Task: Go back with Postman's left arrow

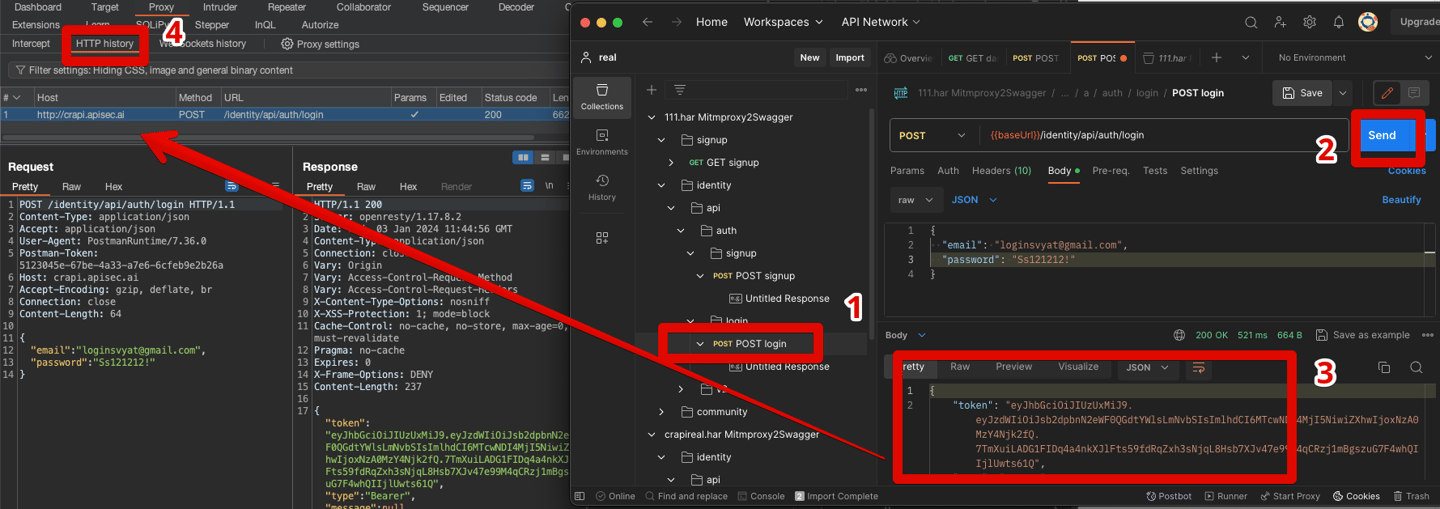Action: pos(647,22)
